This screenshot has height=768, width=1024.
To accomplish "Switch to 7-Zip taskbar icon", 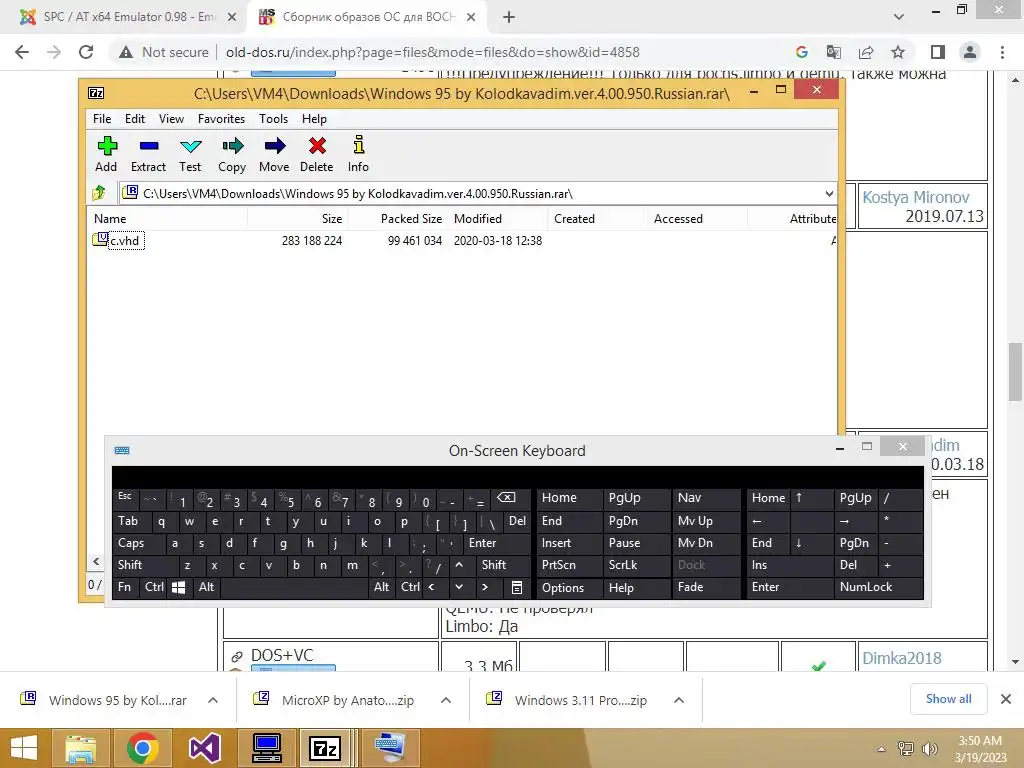I will click(327, 748).
